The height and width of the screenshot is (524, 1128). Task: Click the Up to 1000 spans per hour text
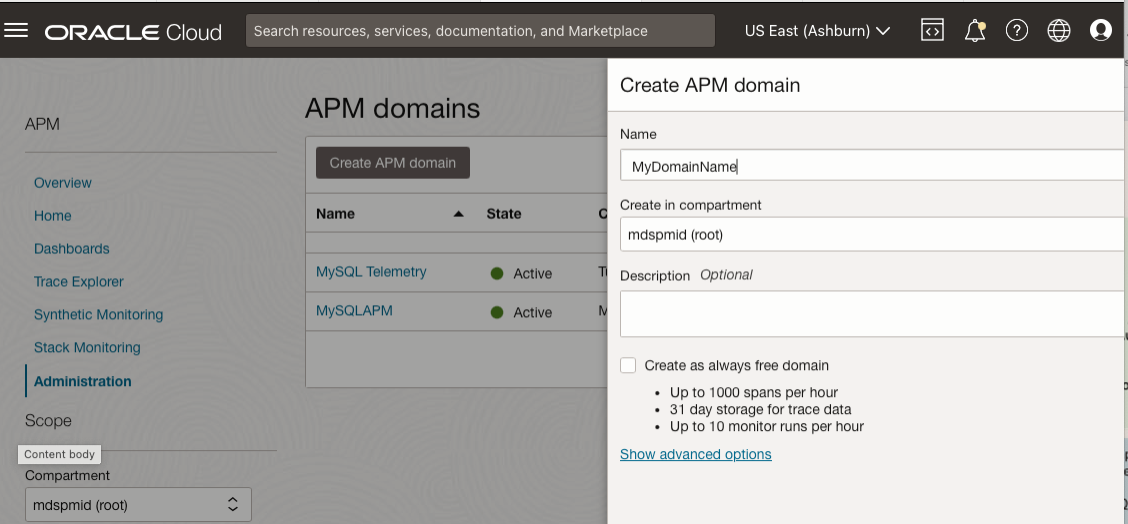tap(754, 392)
